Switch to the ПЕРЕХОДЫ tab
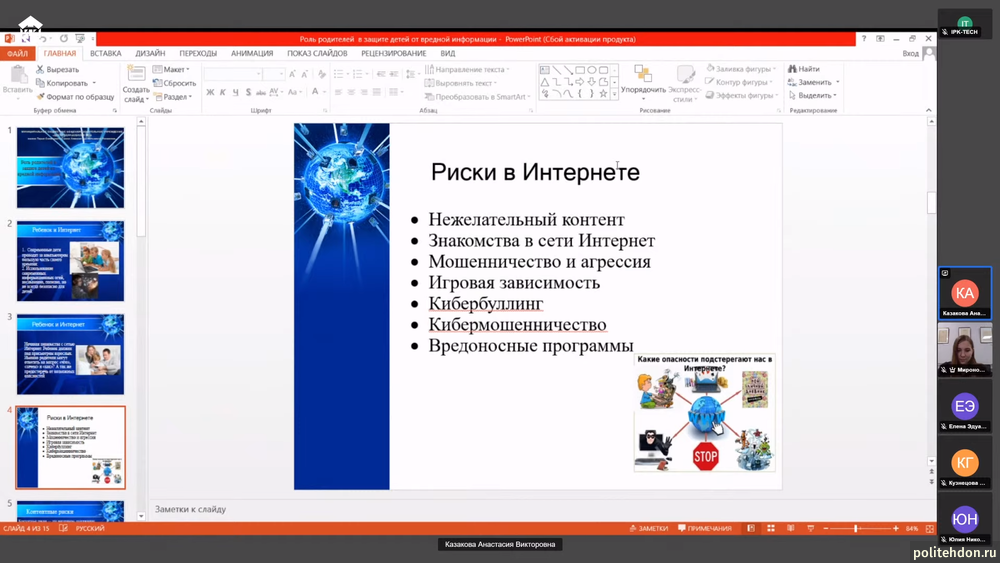Image resolution: width=1000 pixels, height=563 pixels. [x=198, y=54]
